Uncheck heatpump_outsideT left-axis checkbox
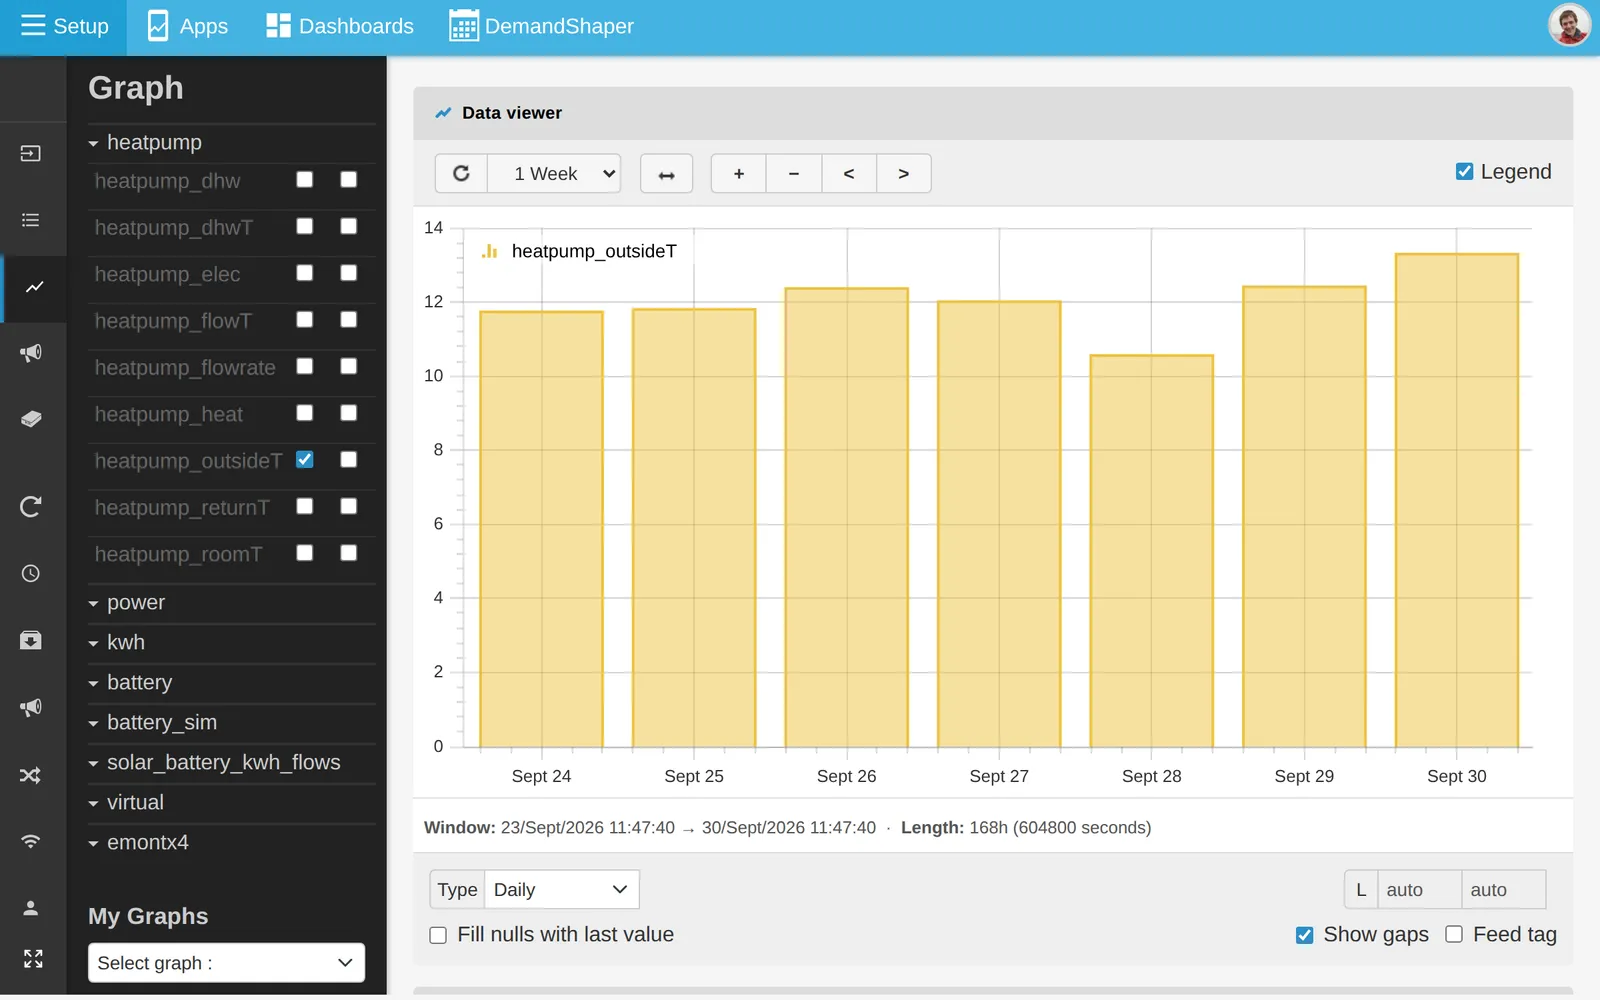This screenshot has height=1000, width=1600. pyautogui.click(x=305, y=460)
